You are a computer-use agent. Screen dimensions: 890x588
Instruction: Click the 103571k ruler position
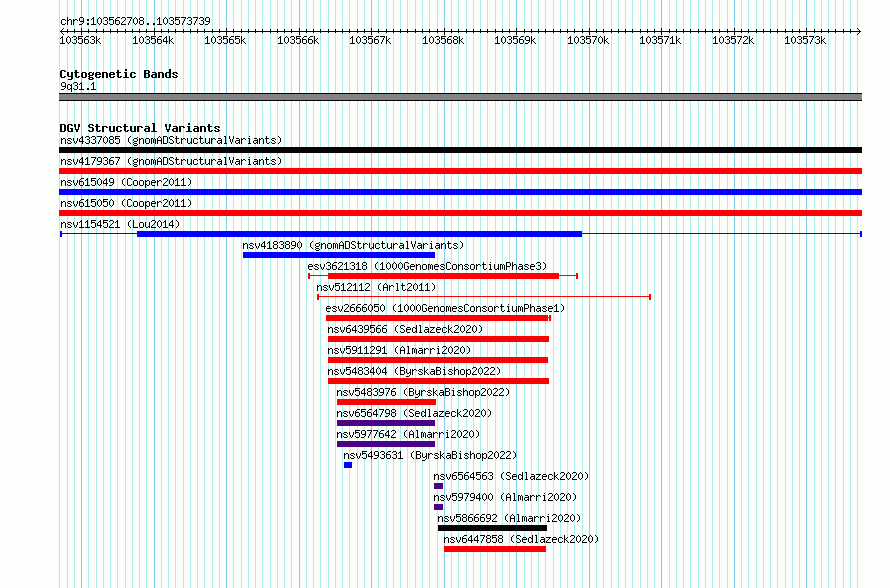coord(660,40)
